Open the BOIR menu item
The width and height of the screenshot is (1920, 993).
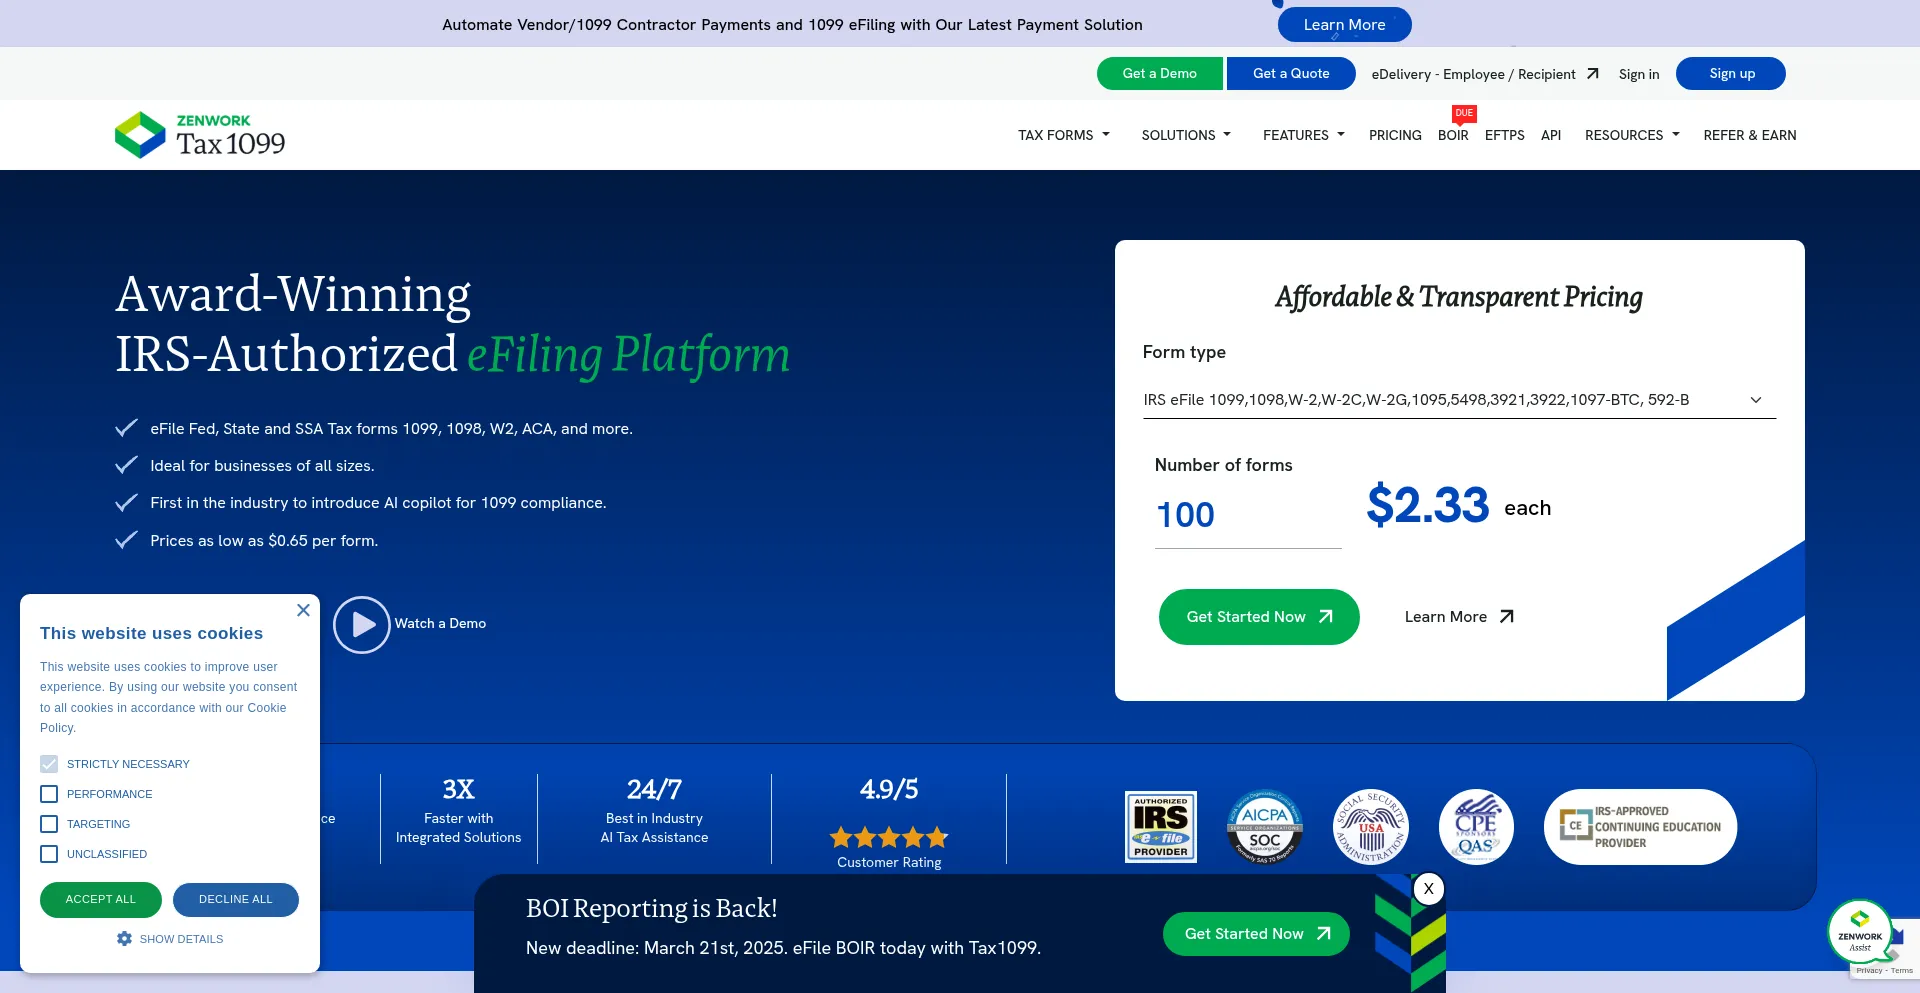pyautogui.click(x=1453, y=135)
